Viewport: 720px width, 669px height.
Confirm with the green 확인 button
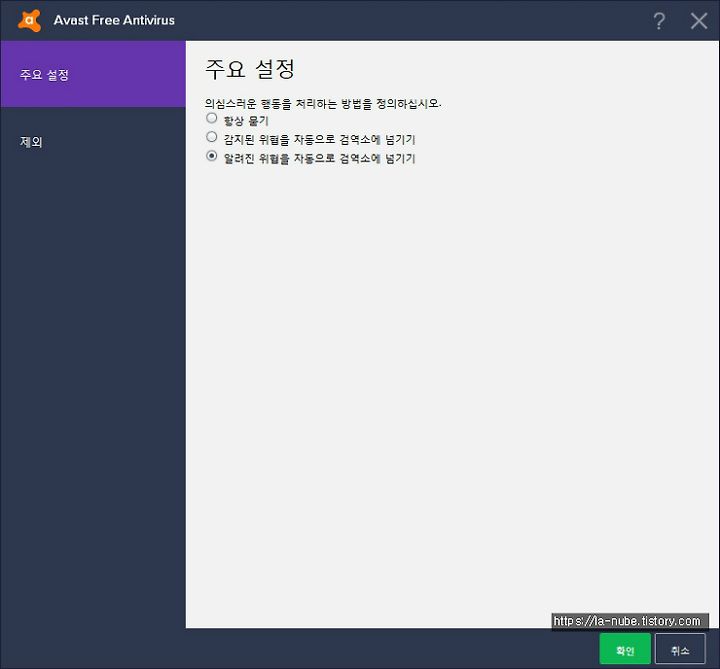coord(625,649)
